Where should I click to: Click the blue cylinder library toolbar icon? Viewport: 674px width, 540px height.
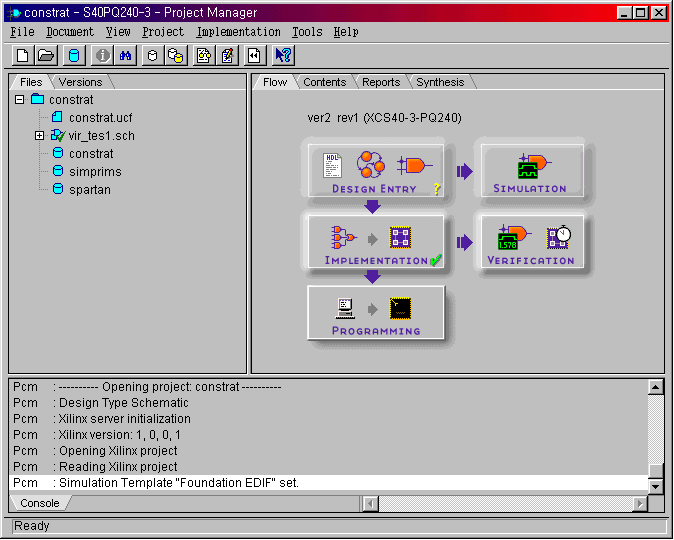point(74,55)
